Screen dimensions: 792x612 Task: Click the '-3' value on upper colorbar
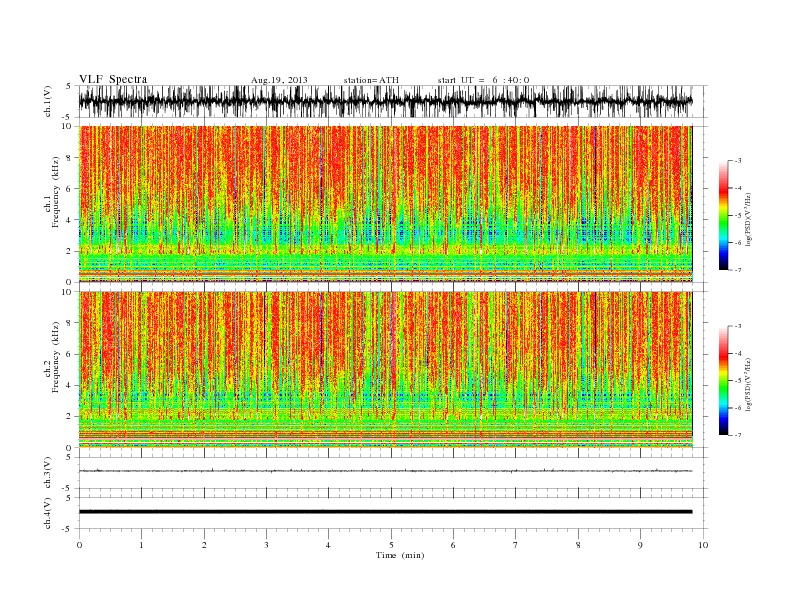point(738,161)
